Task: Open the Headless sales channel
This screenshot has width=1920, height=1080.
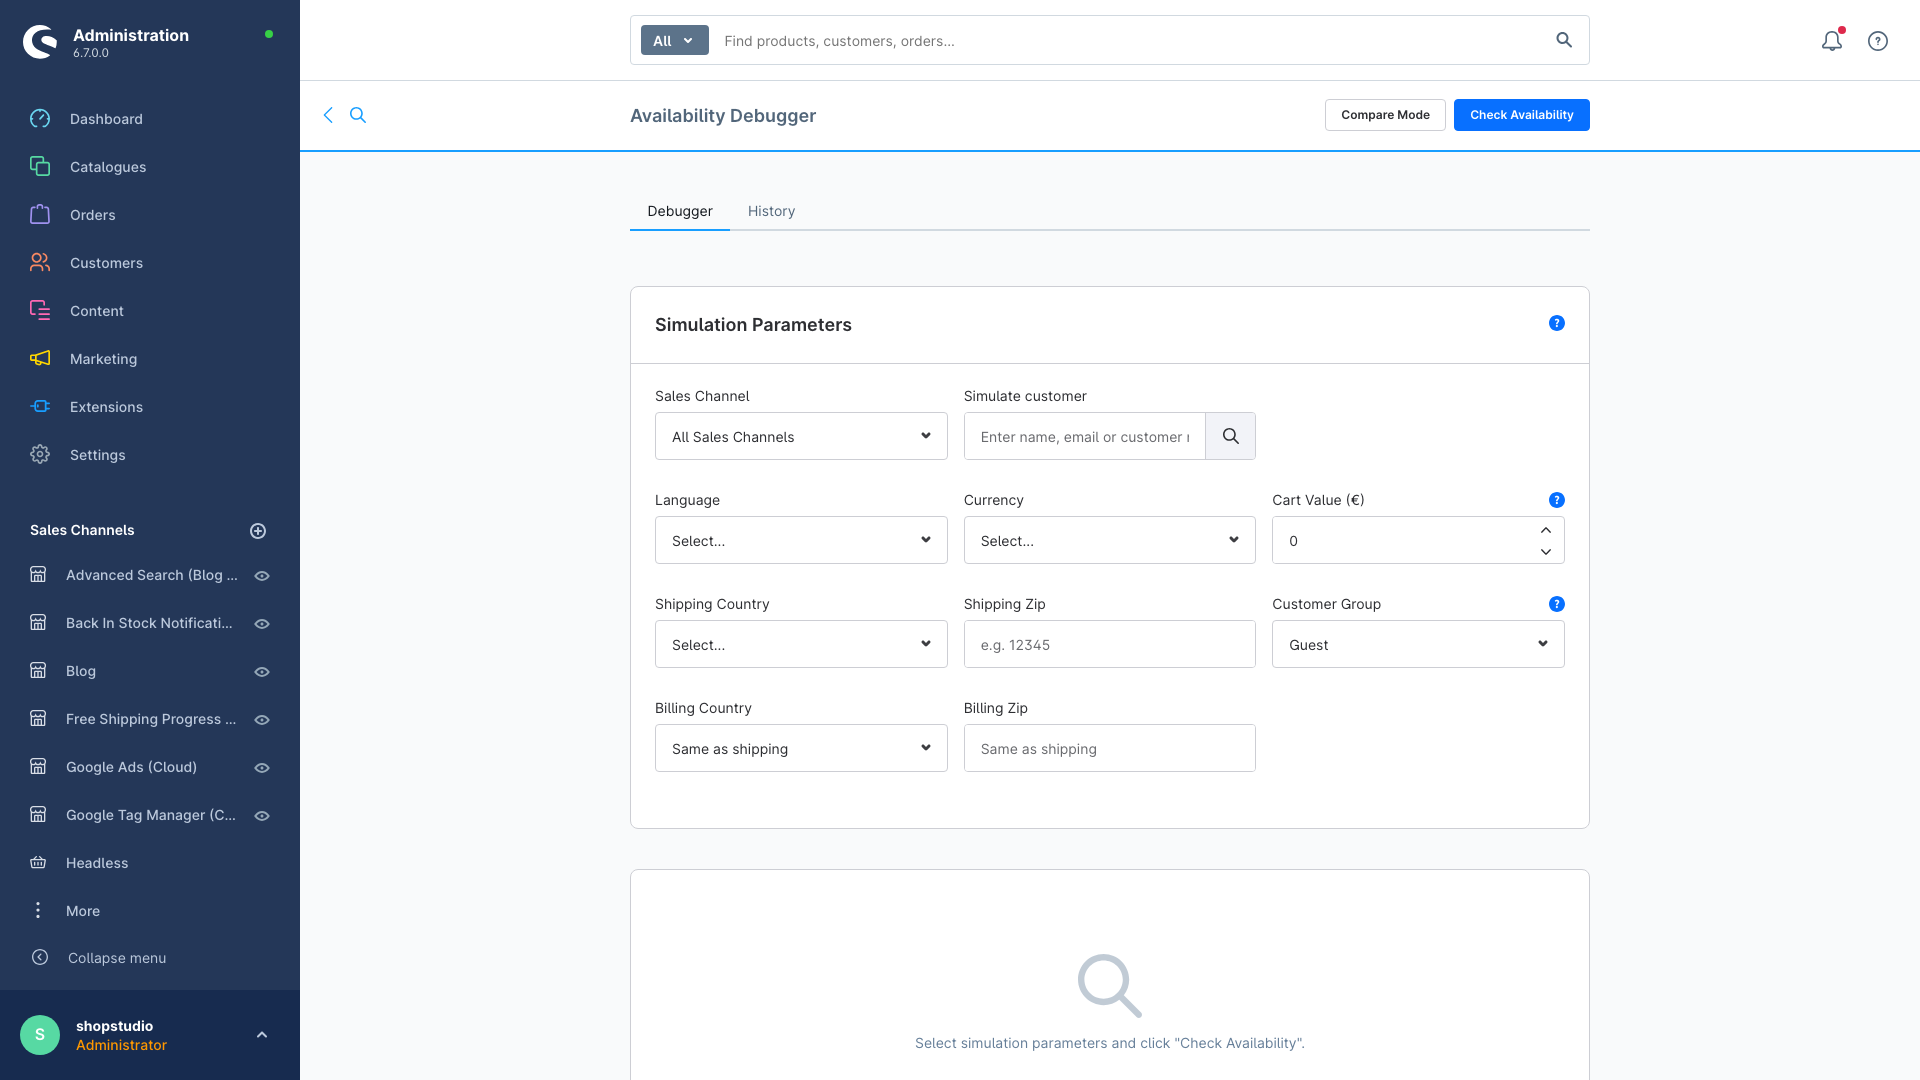Action: pyautogui.click(x=97, y=863)
